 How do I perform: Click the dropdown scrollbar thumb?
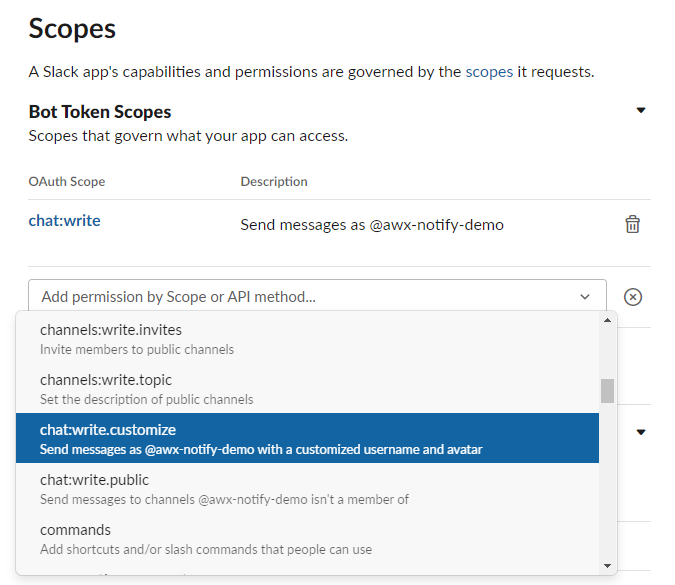[607, 391]
